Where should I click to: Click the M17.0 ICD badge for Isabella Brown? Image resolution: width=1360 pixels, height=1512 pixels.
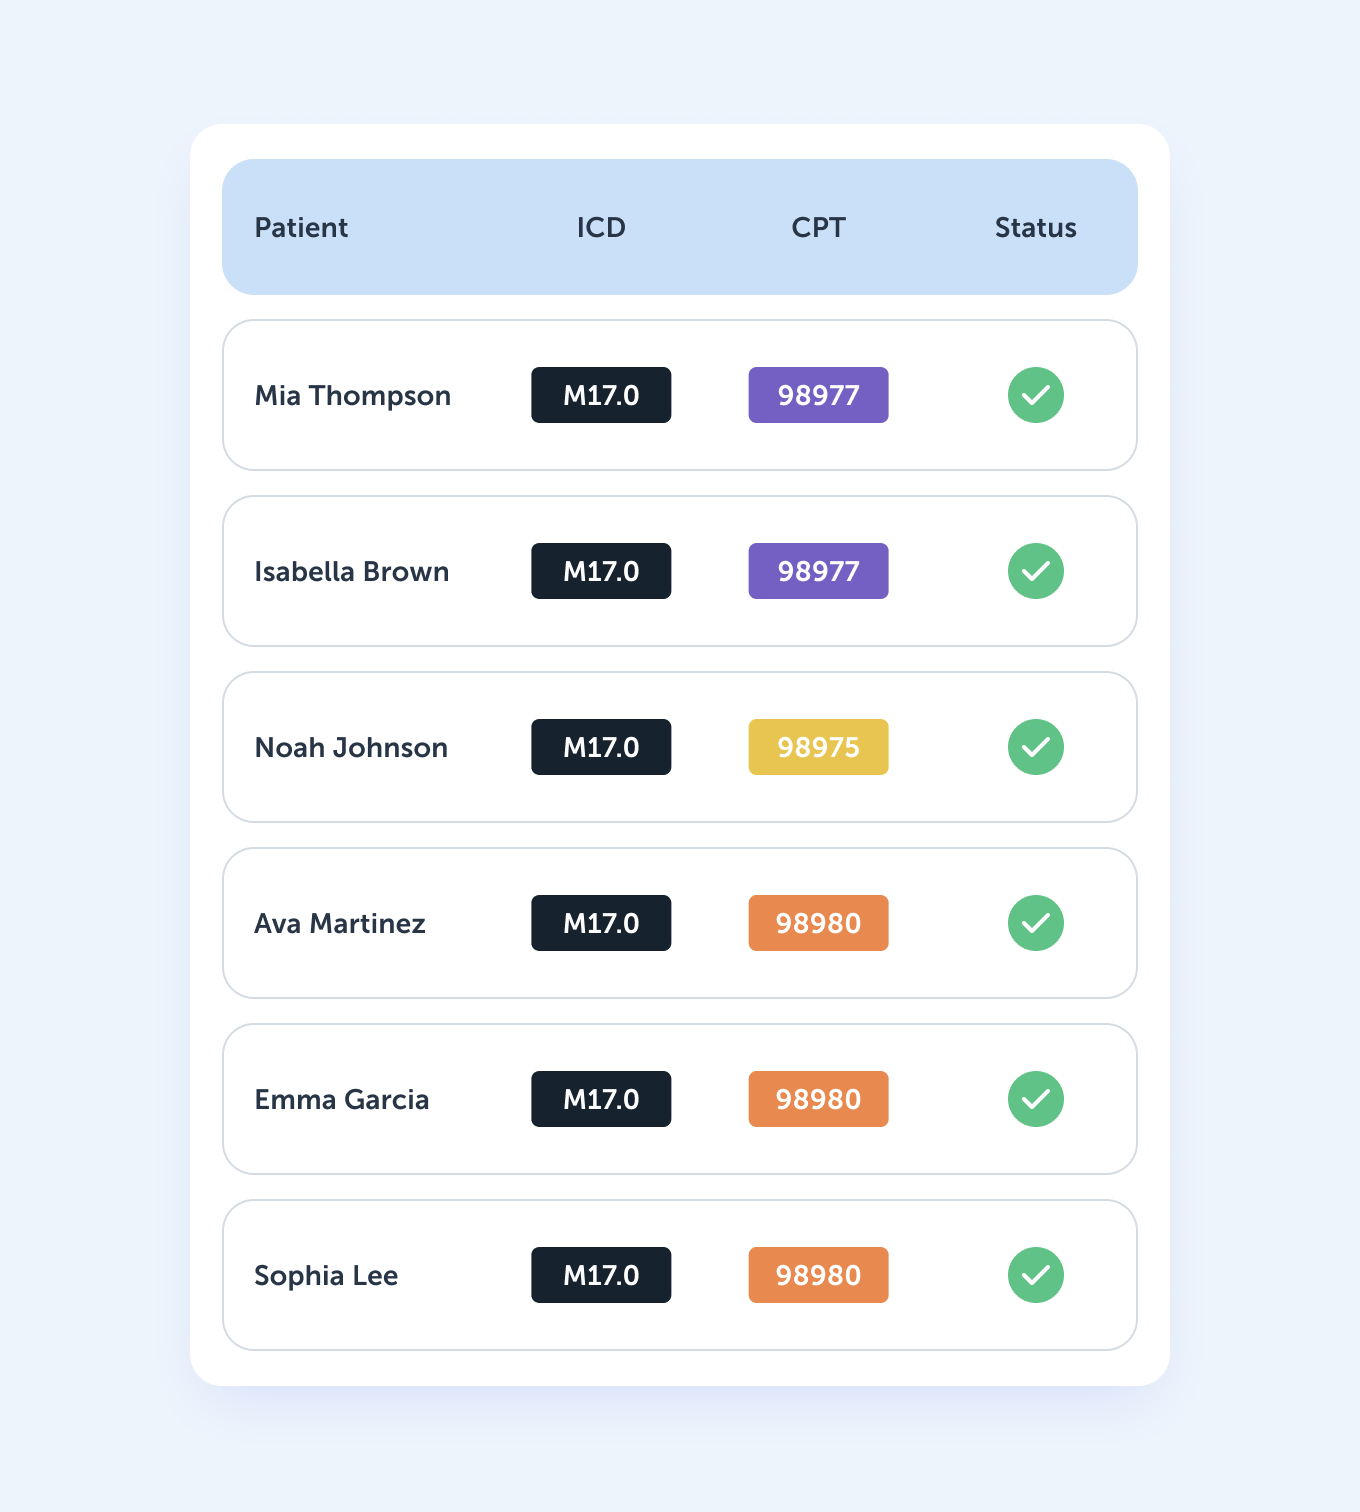coord(601,571)
